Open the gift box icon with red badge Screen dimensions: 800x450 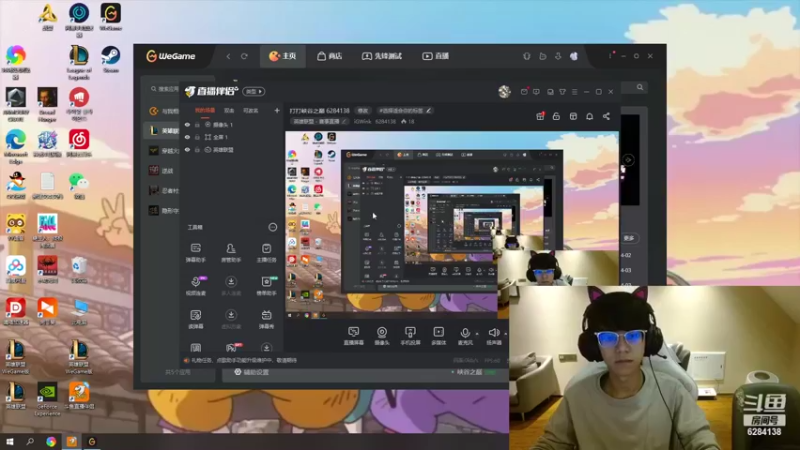(540, 116)
